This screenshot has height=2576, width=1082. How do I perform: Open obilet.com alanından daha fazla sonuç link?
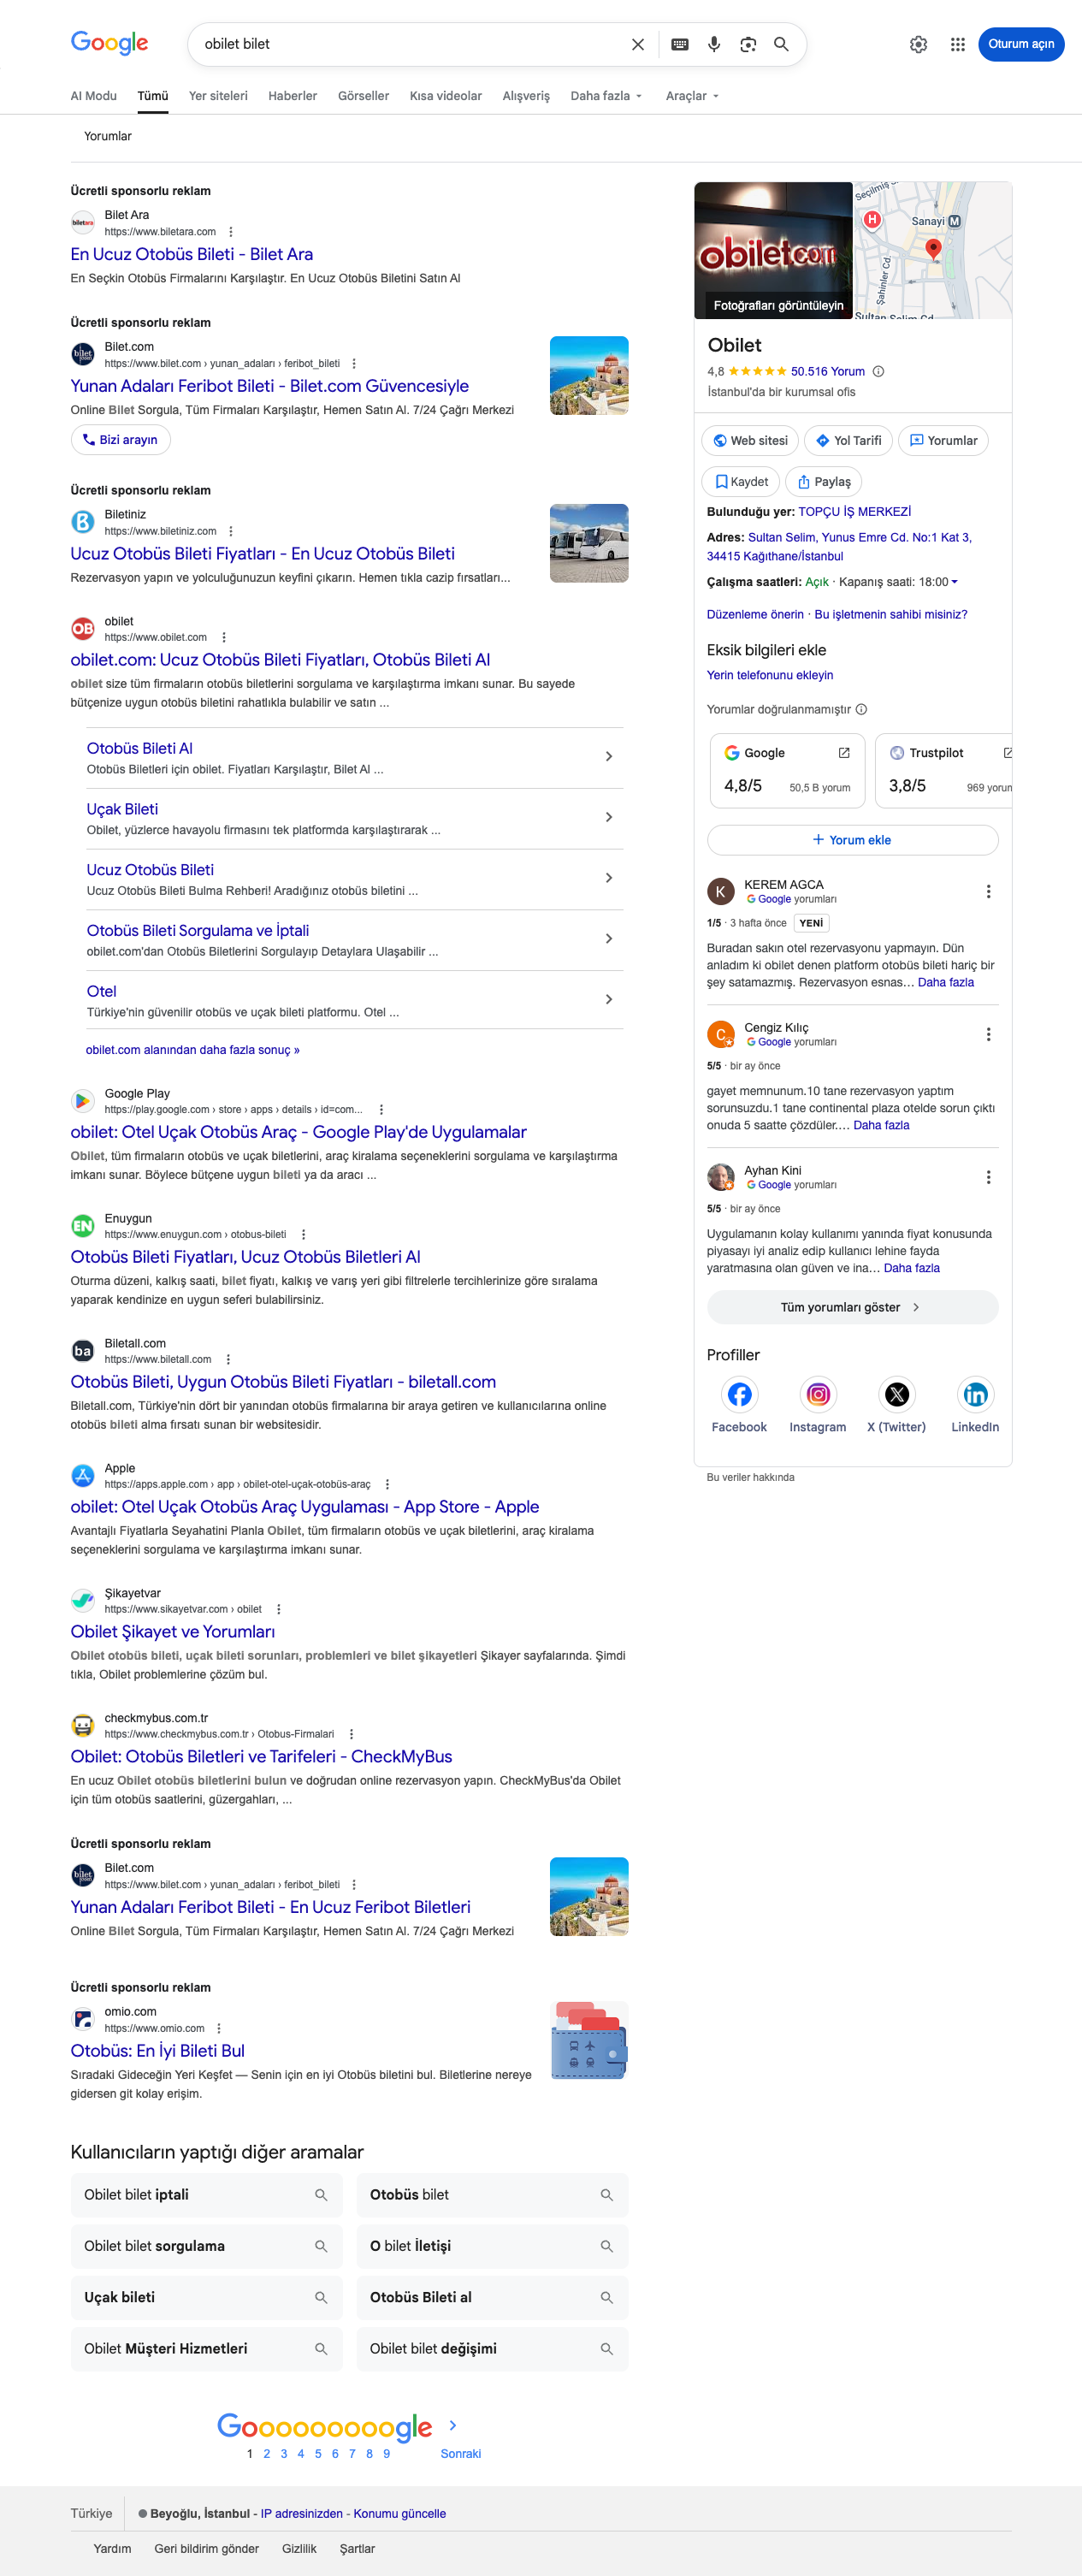click(192, 1050)
